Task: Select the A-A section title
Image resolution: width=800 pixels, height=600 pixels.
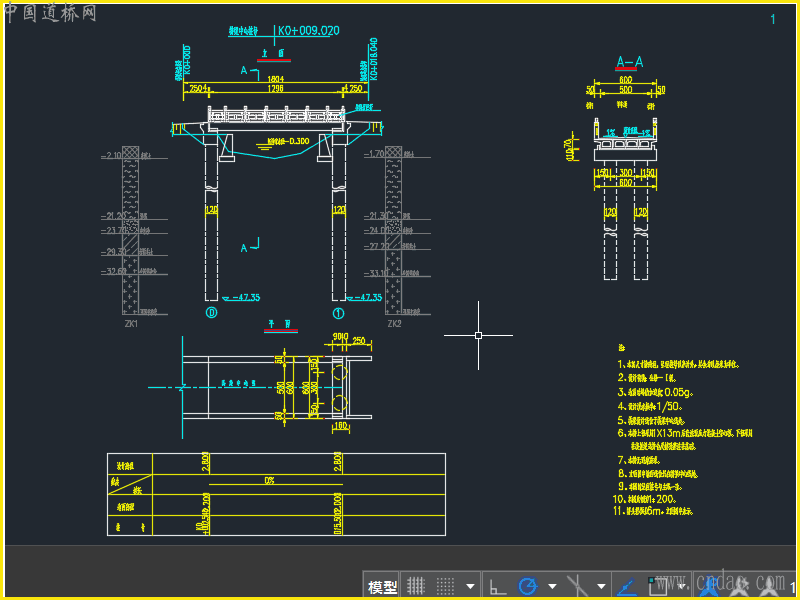Action: 629,62
